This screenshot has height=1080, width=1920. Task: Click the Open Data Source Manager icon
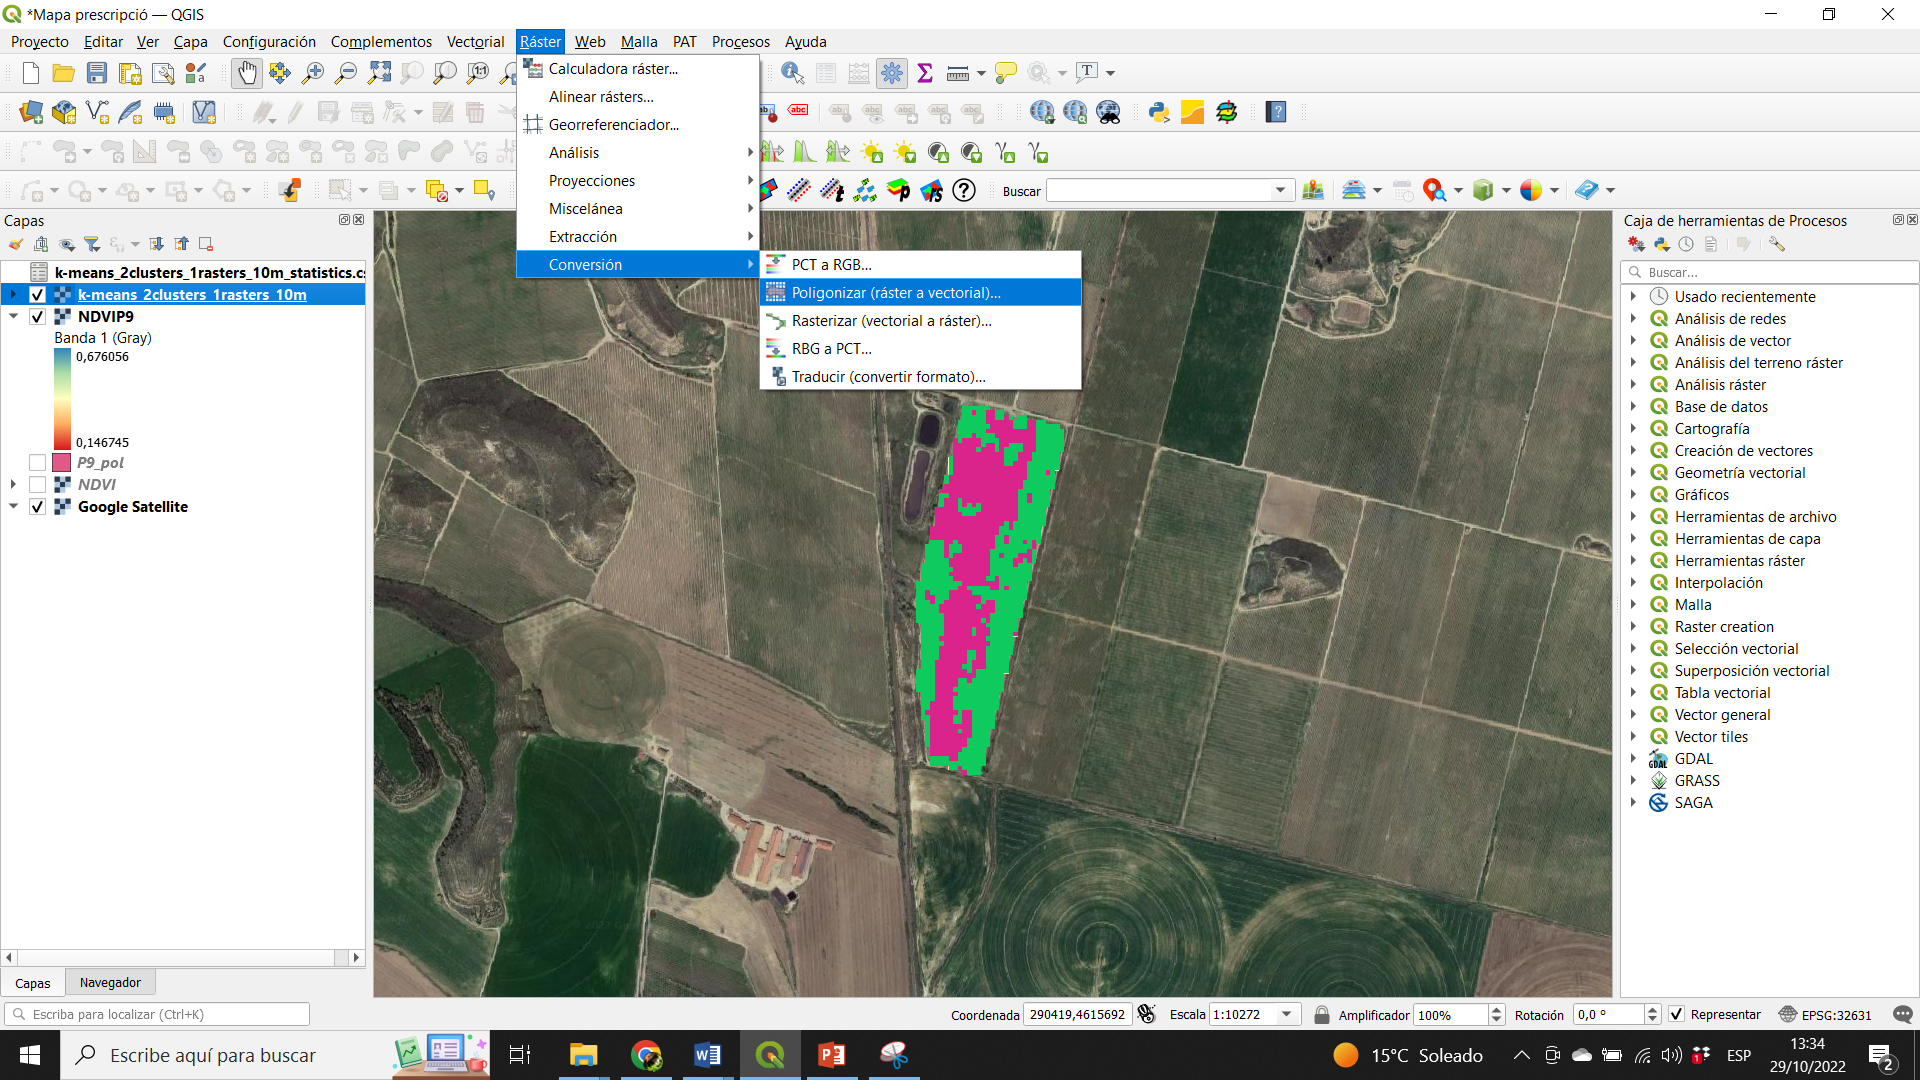click(x=31, y=112)
